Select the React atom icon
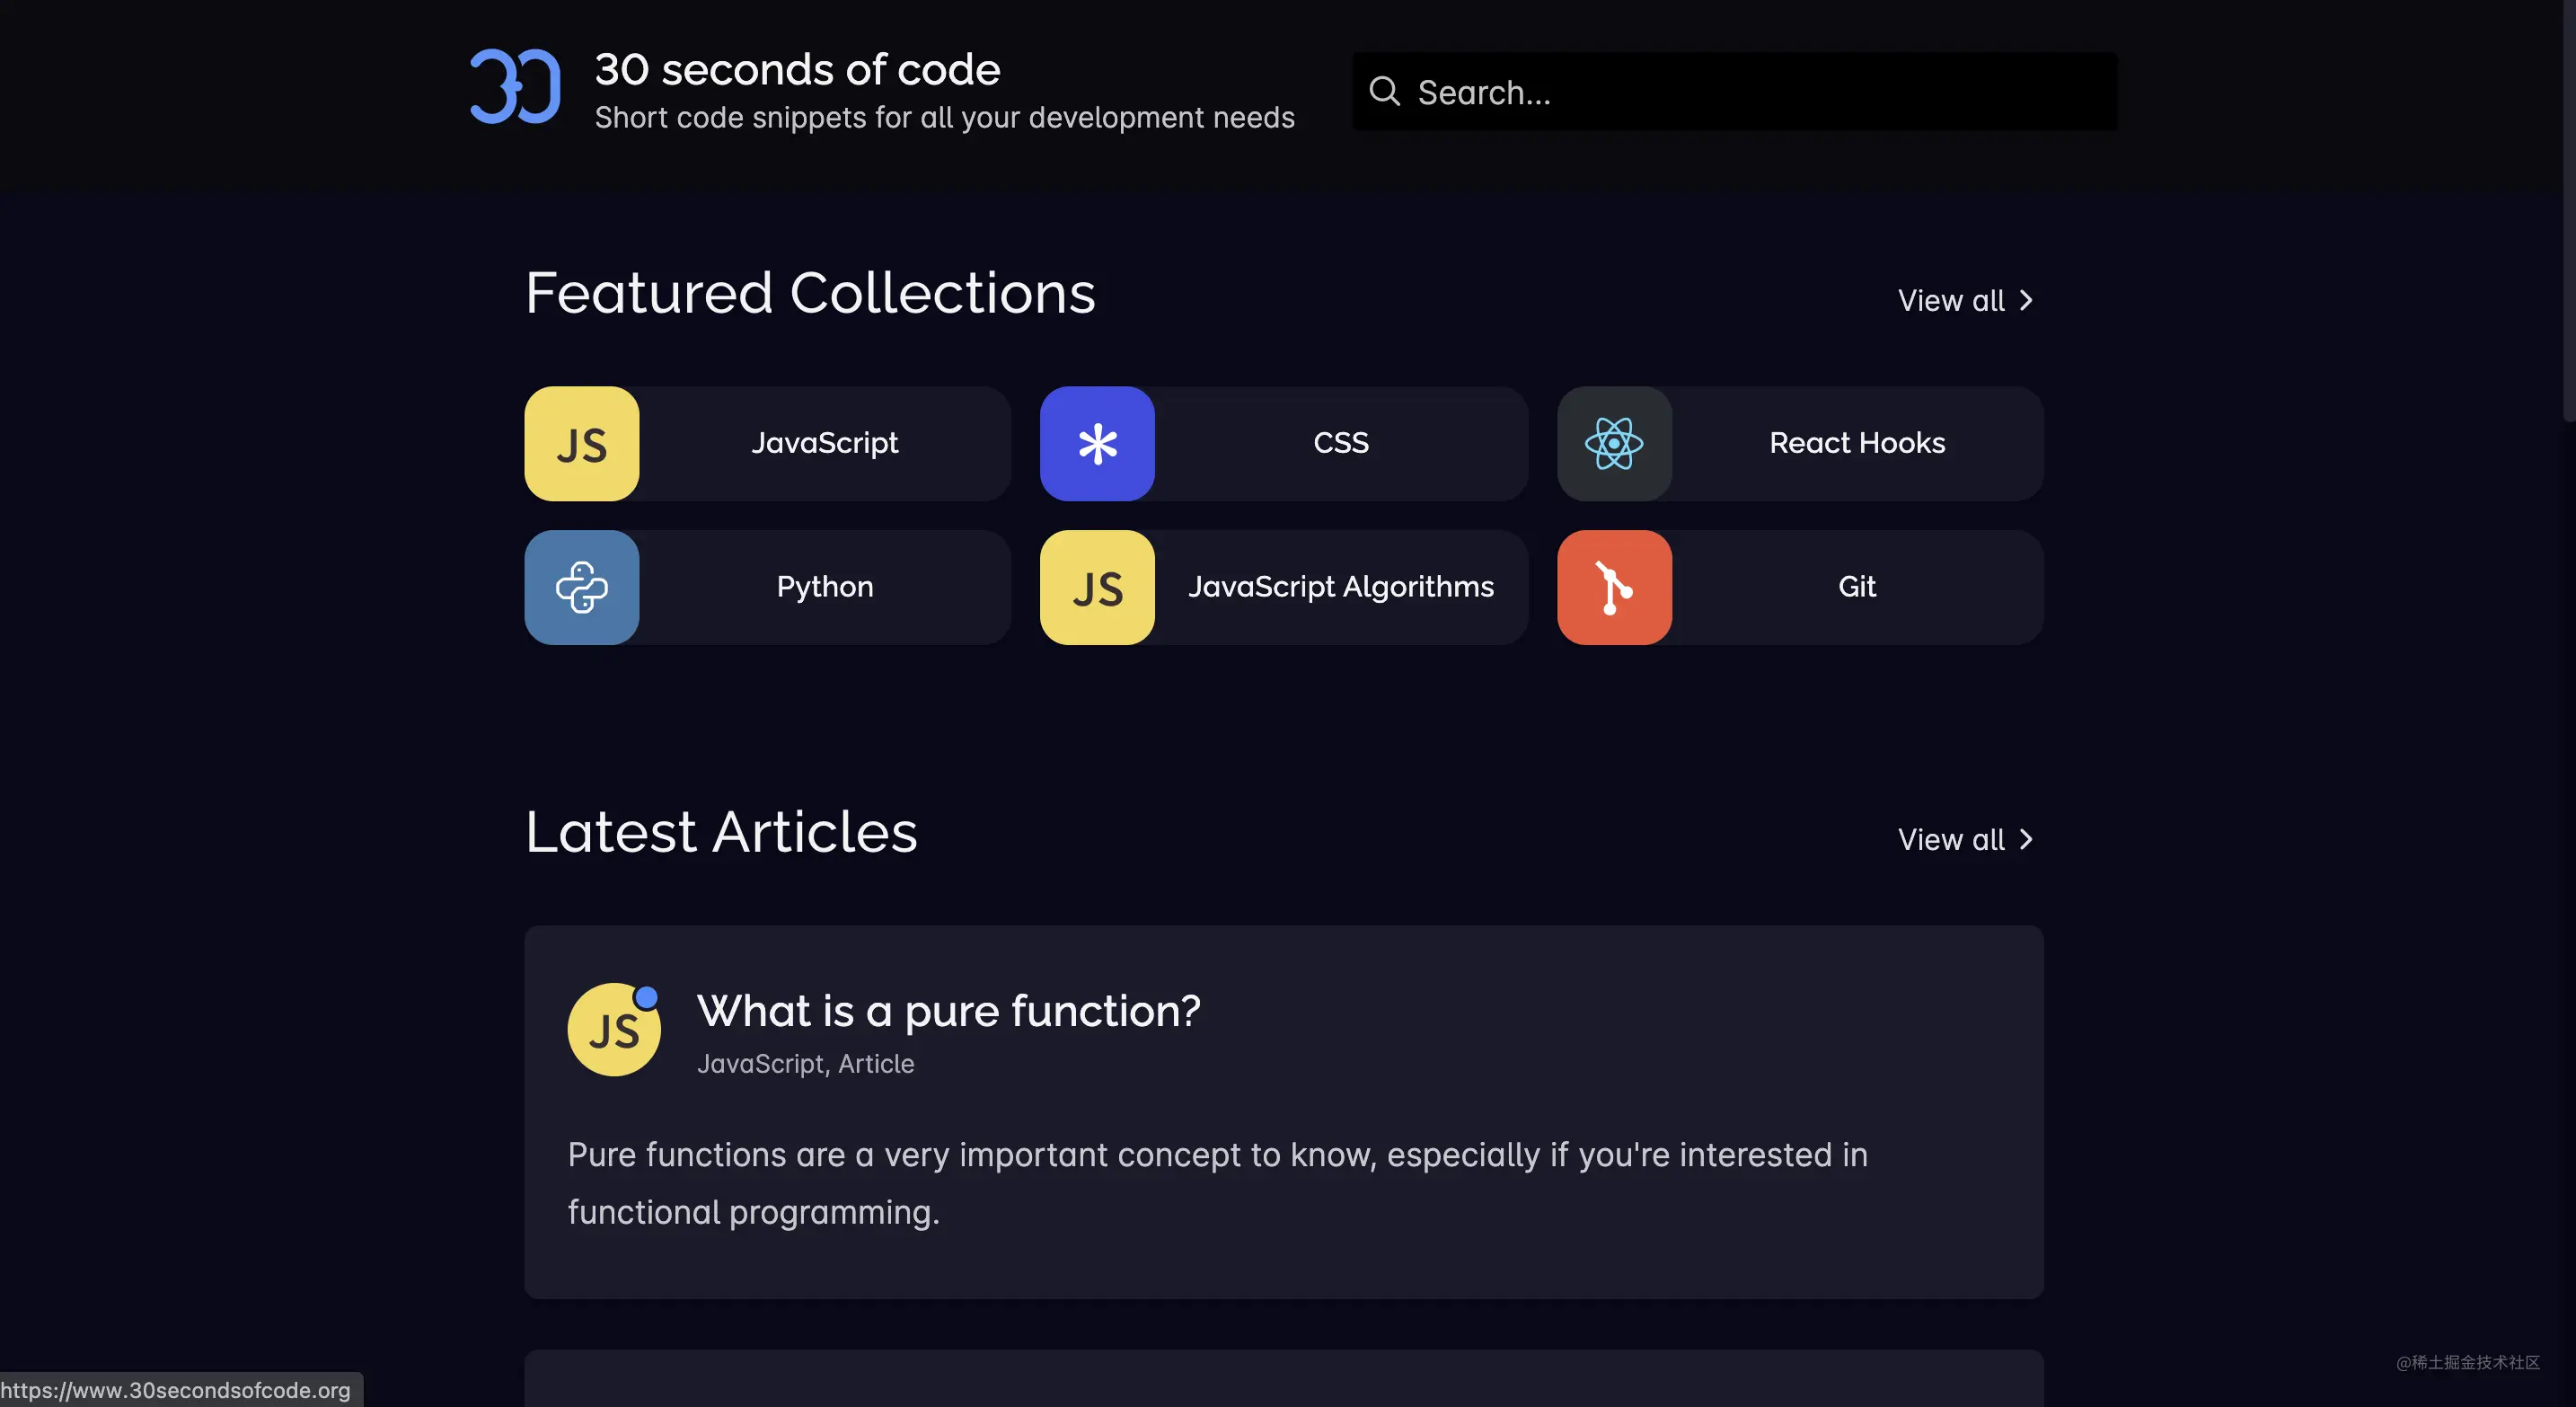Image resolution: width=2576 pixels, height=1407 pixels. 1613,444
